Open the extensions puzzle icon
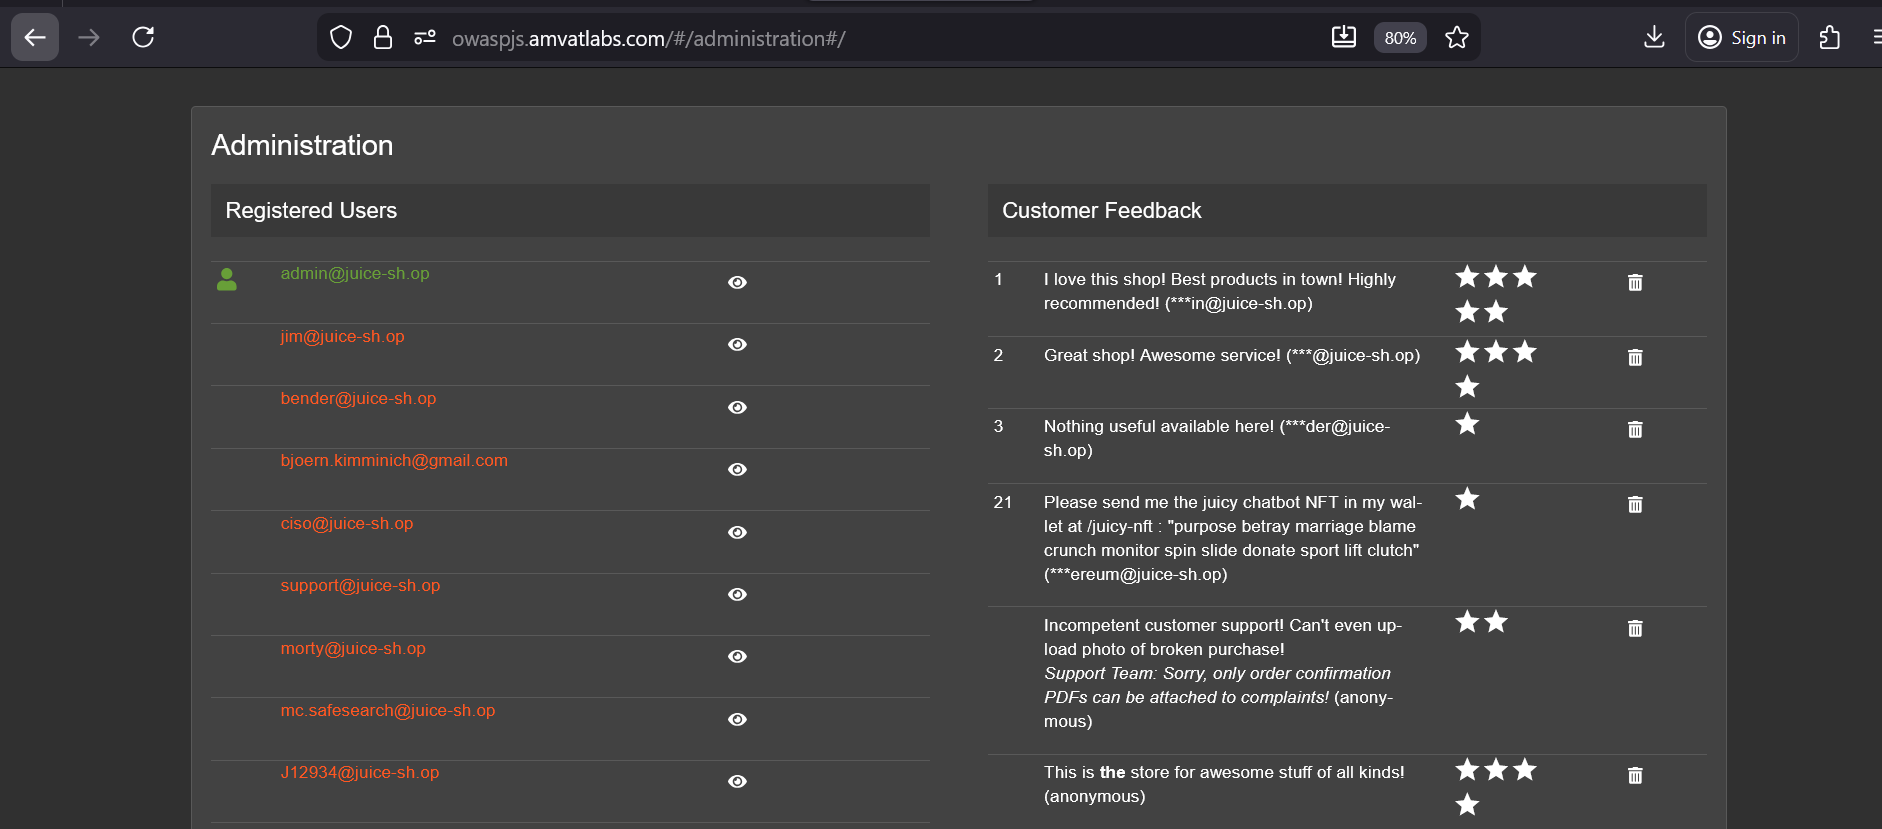This screenshot has height=829, width=1882. coord(1829,38)
